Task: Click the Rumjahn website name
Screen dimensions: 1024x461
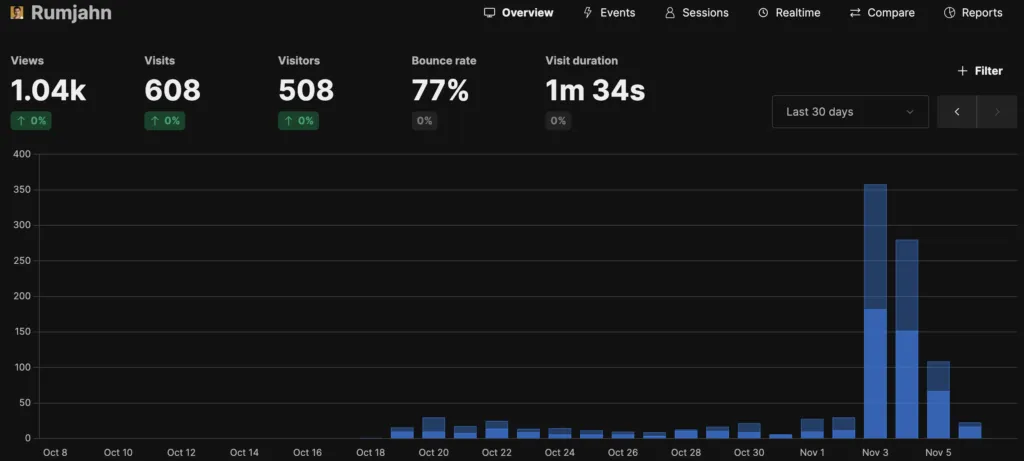Action: [x=71, y=13]
